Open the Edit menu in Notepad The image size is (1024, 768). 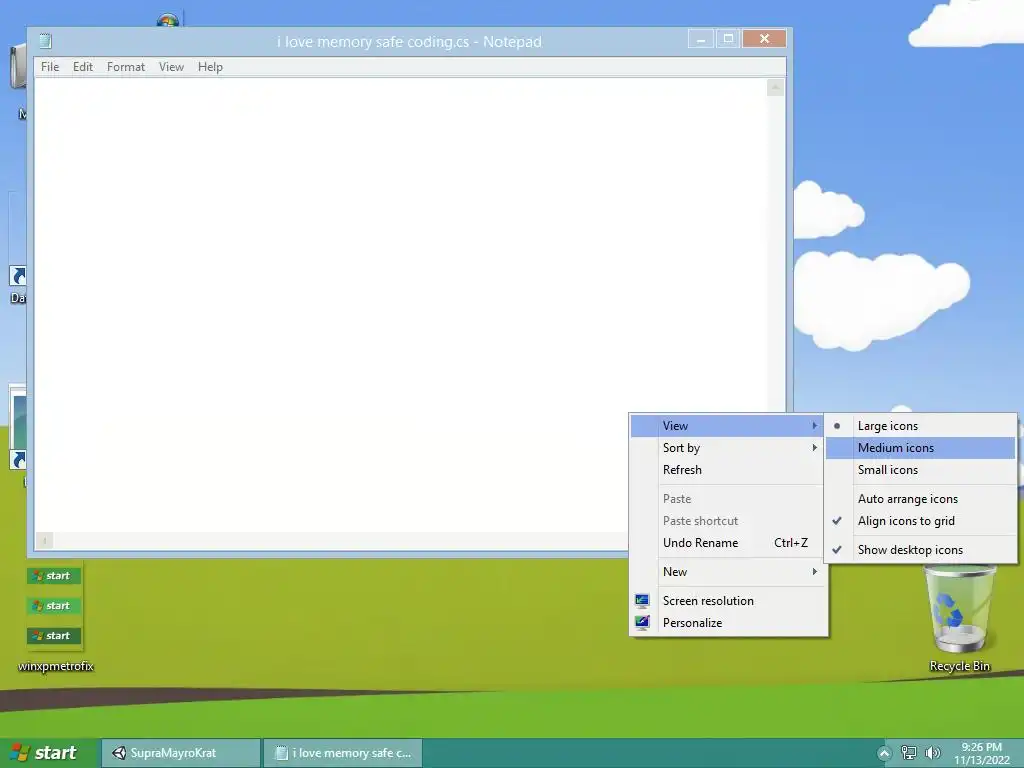click(x=83, y=67)
